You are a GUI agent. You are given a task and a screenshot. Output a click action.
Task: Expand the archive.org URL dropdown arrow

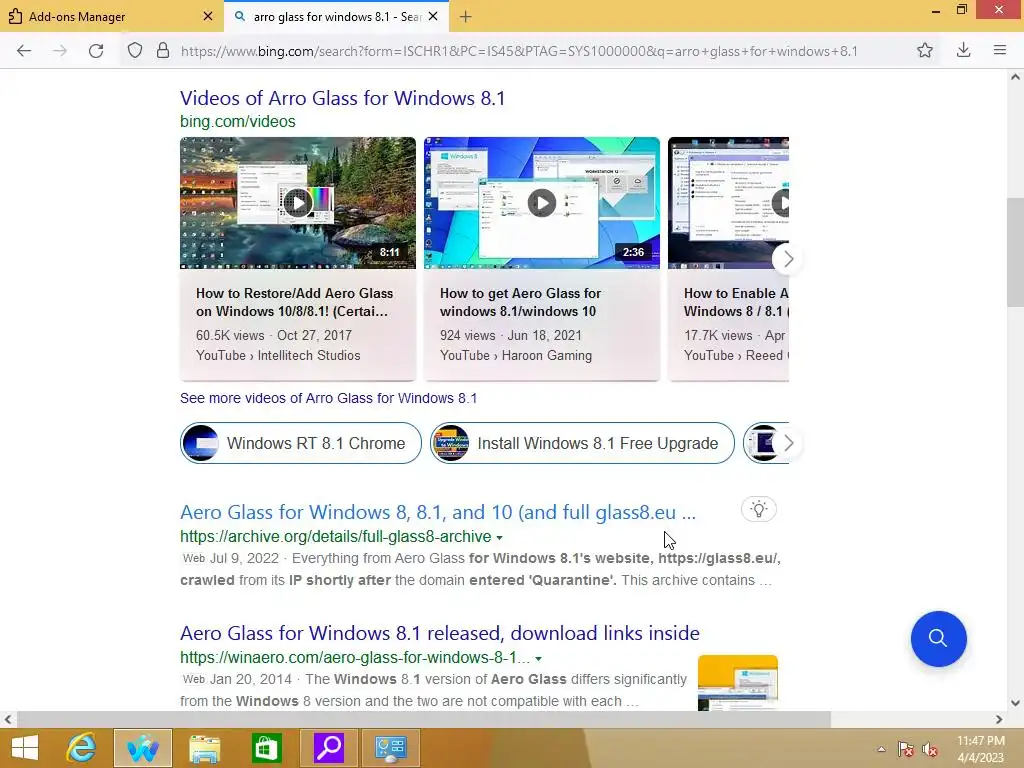pos(500,537)
